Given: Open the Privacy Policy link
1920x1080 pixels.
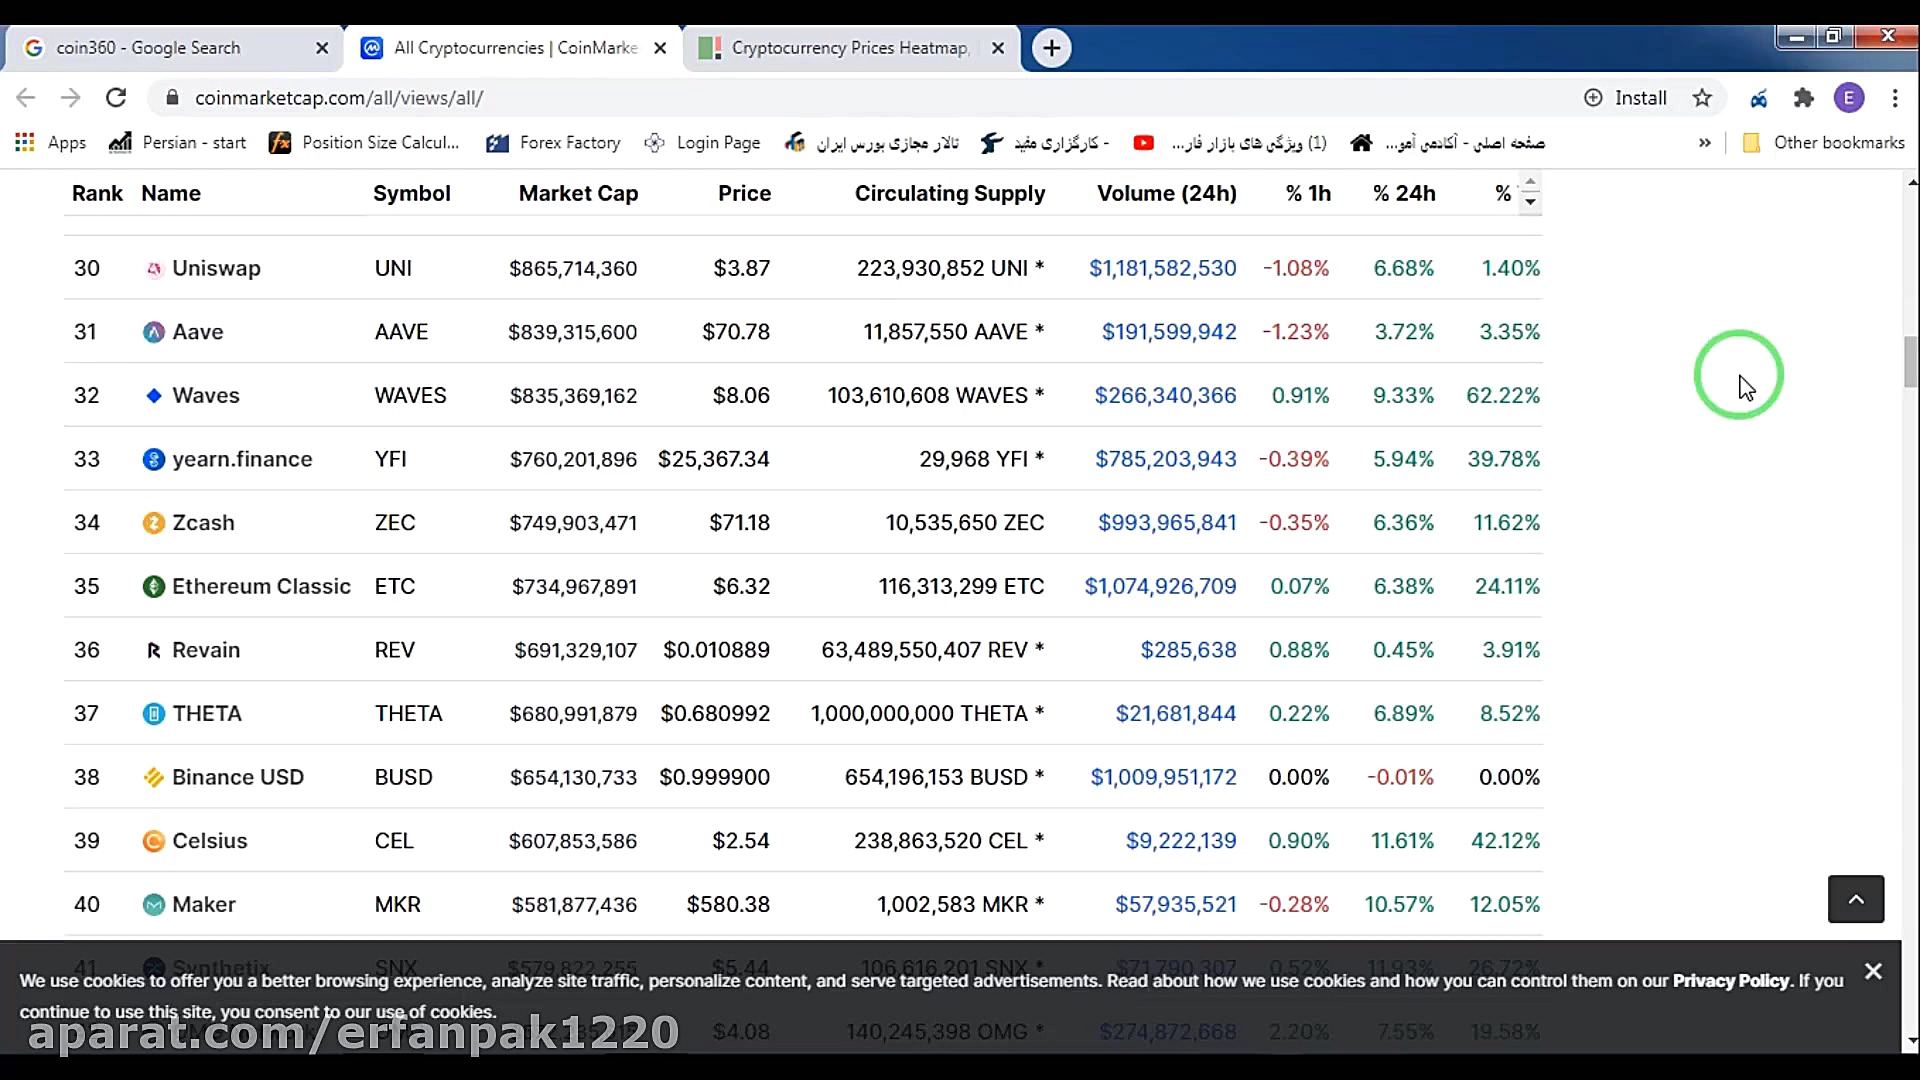Looking at the screenshot, I should [1731, 981].
